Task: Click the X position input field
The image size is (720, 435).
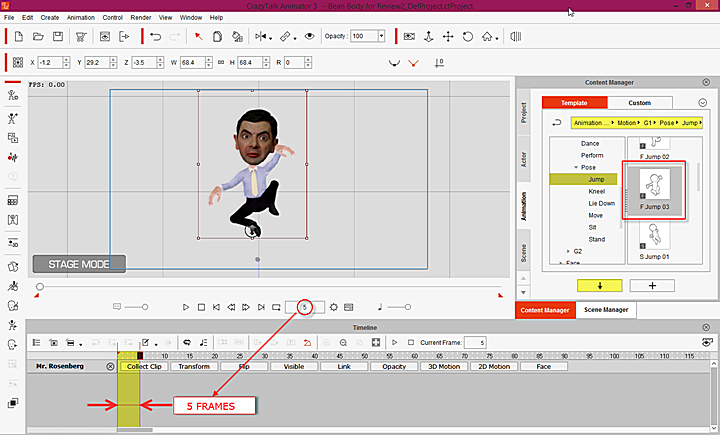Action: coord(50,62)
